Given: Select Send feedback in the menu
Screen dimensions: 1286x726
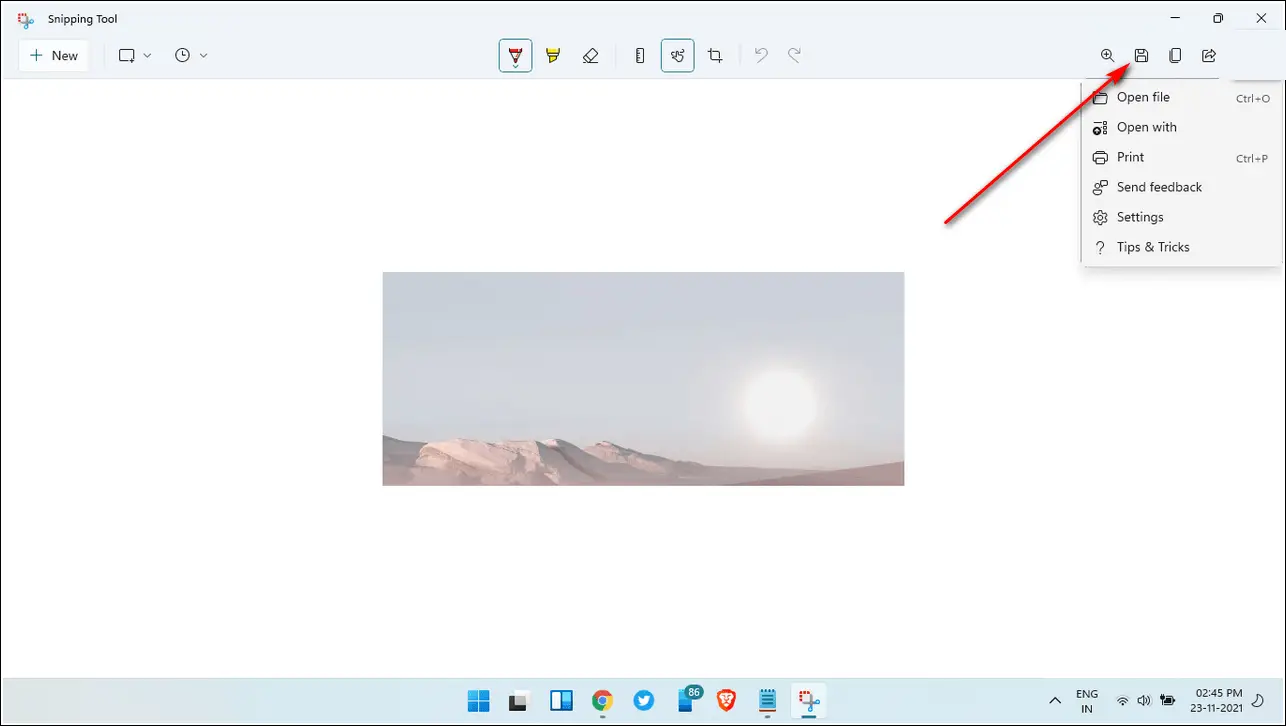Looking at the screenshot, I should 1181,187.
